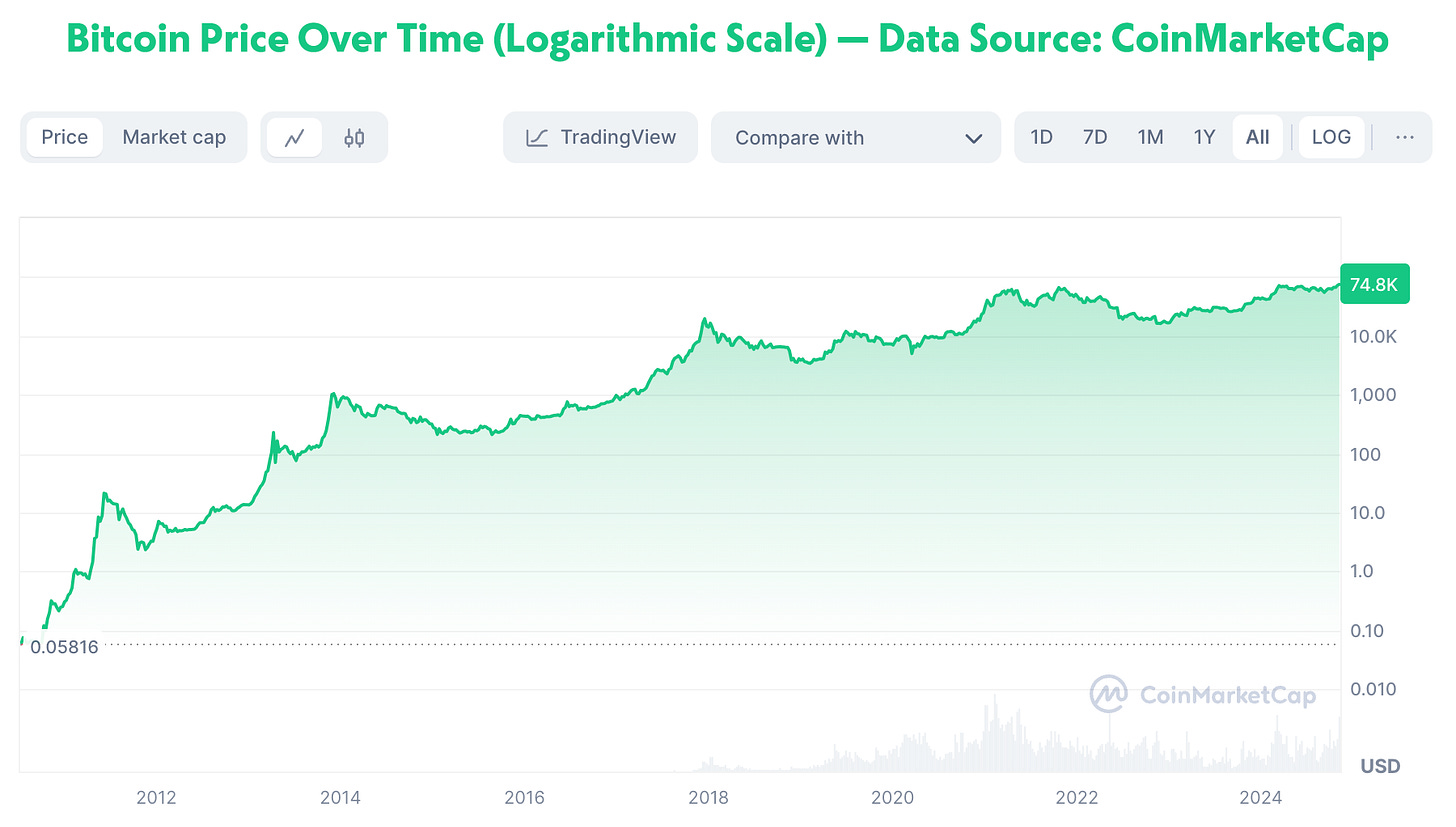Switch to the line chart view icon
The image size is (1456, 827).
click(x=294, y=138)
